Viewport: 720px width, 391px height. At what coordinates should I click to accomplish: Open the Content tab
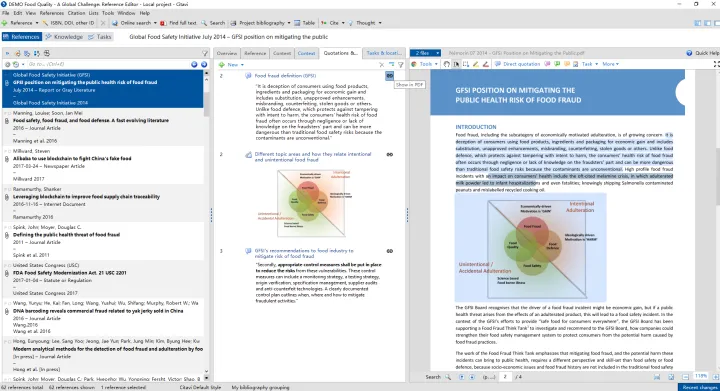(282, 53)
